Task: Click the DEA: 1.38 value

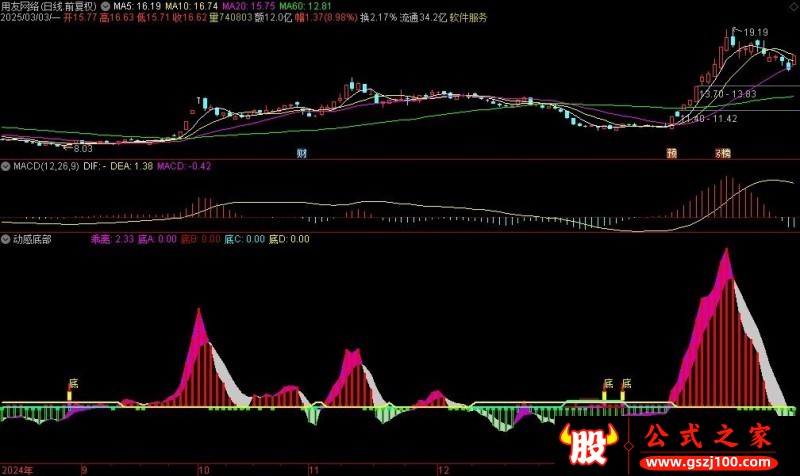Action: coord(132,166)
